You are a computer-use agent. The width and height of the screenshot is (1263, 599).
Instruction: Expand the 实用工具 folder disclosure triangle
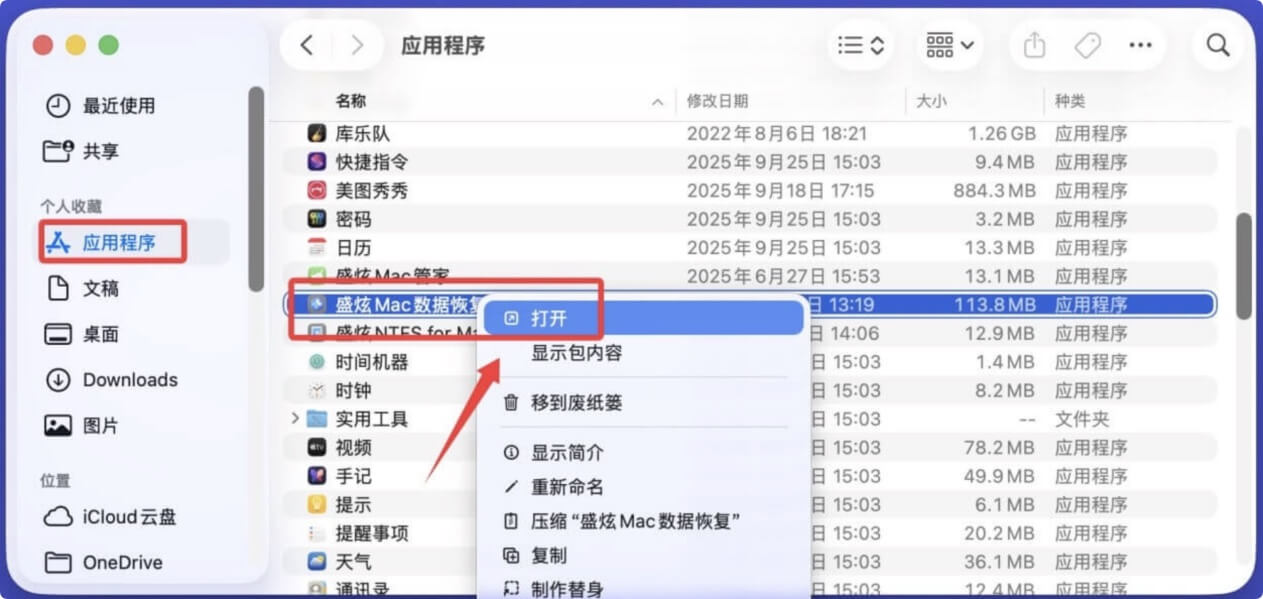click(294, 418)
